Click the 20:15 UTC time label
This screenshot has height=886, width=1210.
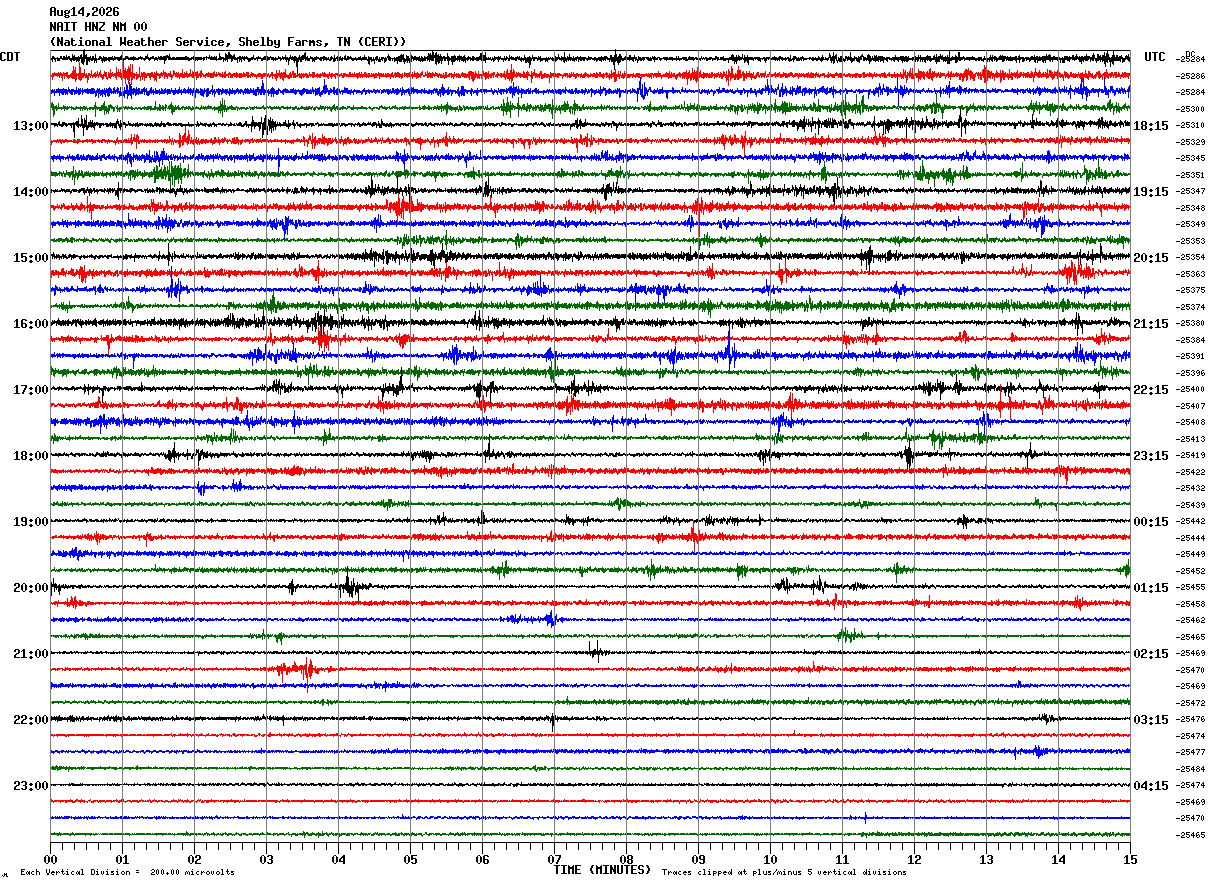click(1151, 257)
